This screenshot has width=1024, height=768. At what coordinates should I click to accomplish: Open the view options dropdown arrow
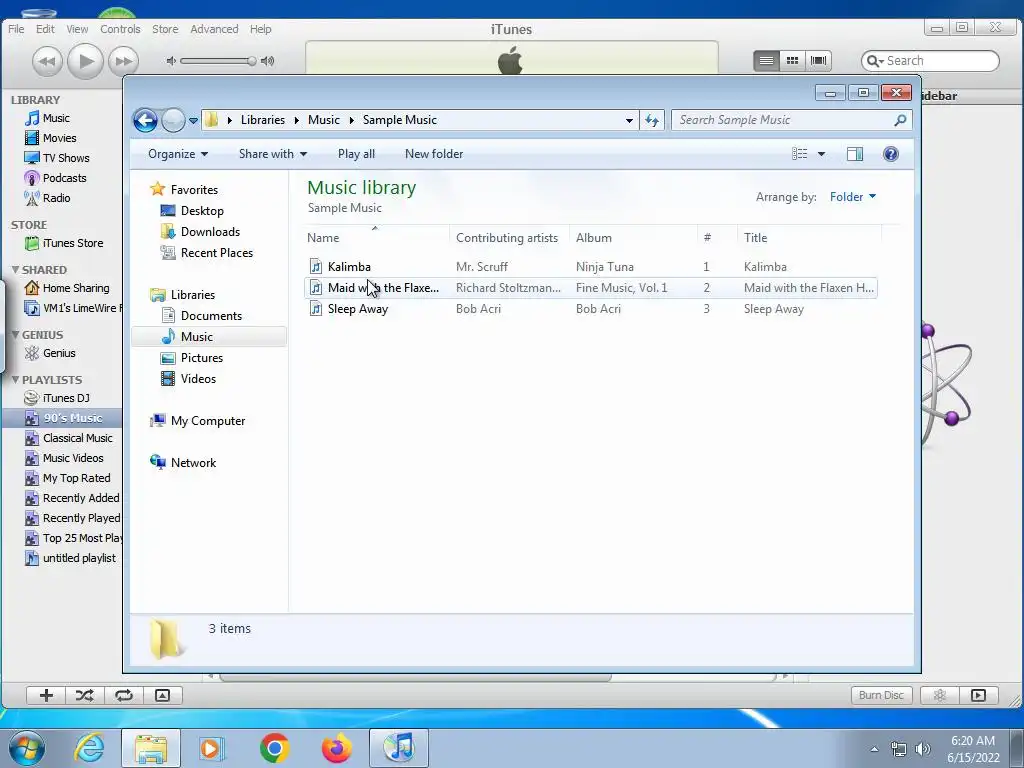[x=822, y=154]
